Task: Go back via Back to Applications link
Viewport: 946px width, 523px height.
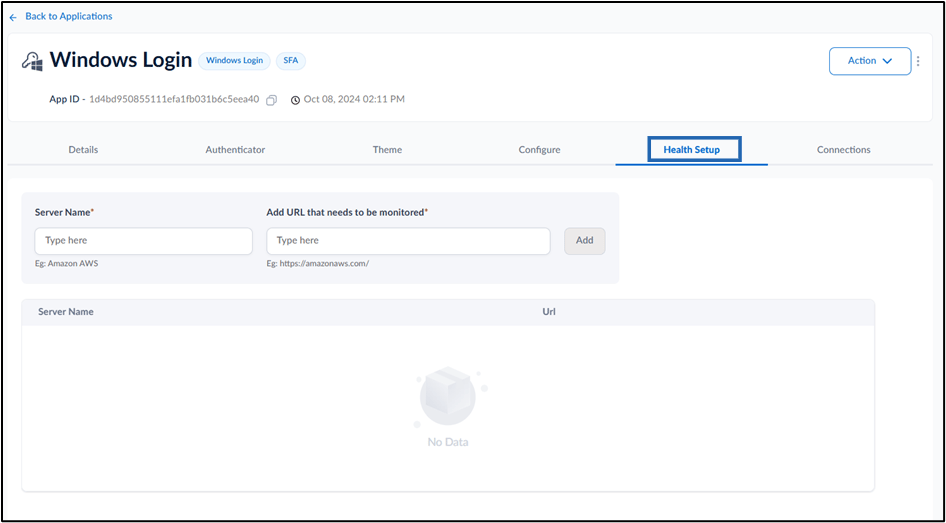Action: coord(69,17)
